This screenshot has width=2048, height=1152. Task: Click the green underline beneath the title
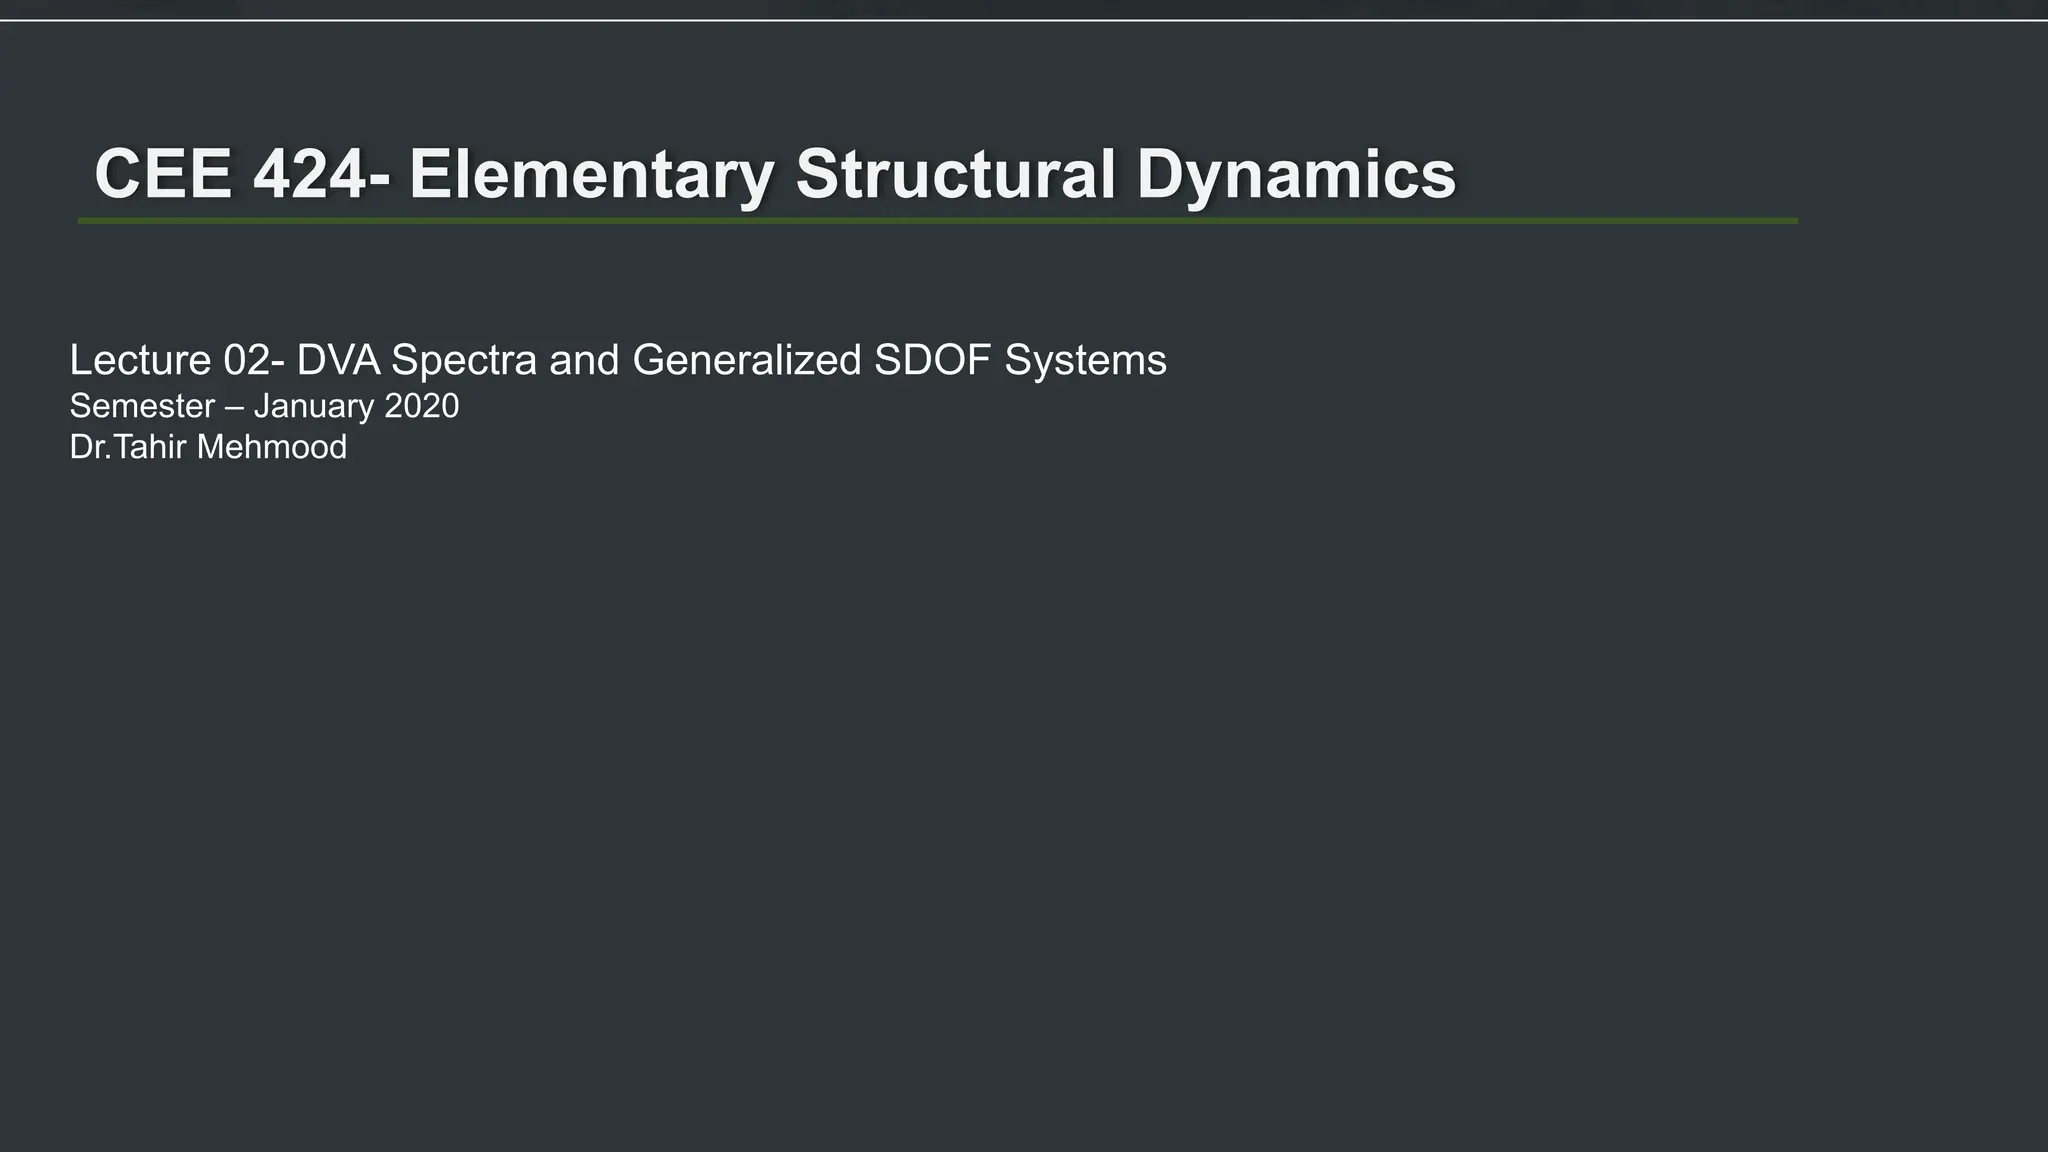(x=938, y=220)
